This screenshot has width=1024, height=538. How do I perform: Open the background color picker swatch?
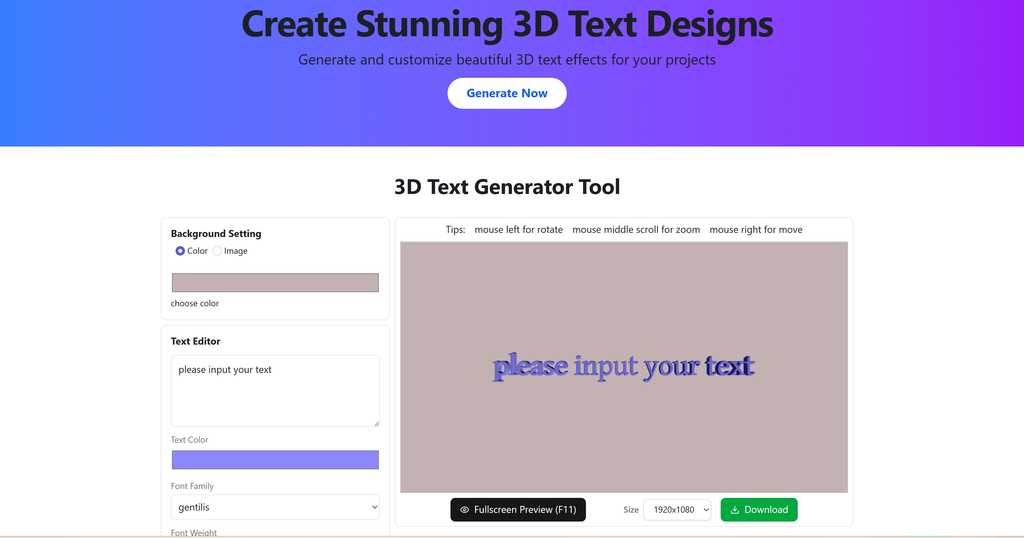click(x=275, y=283)
